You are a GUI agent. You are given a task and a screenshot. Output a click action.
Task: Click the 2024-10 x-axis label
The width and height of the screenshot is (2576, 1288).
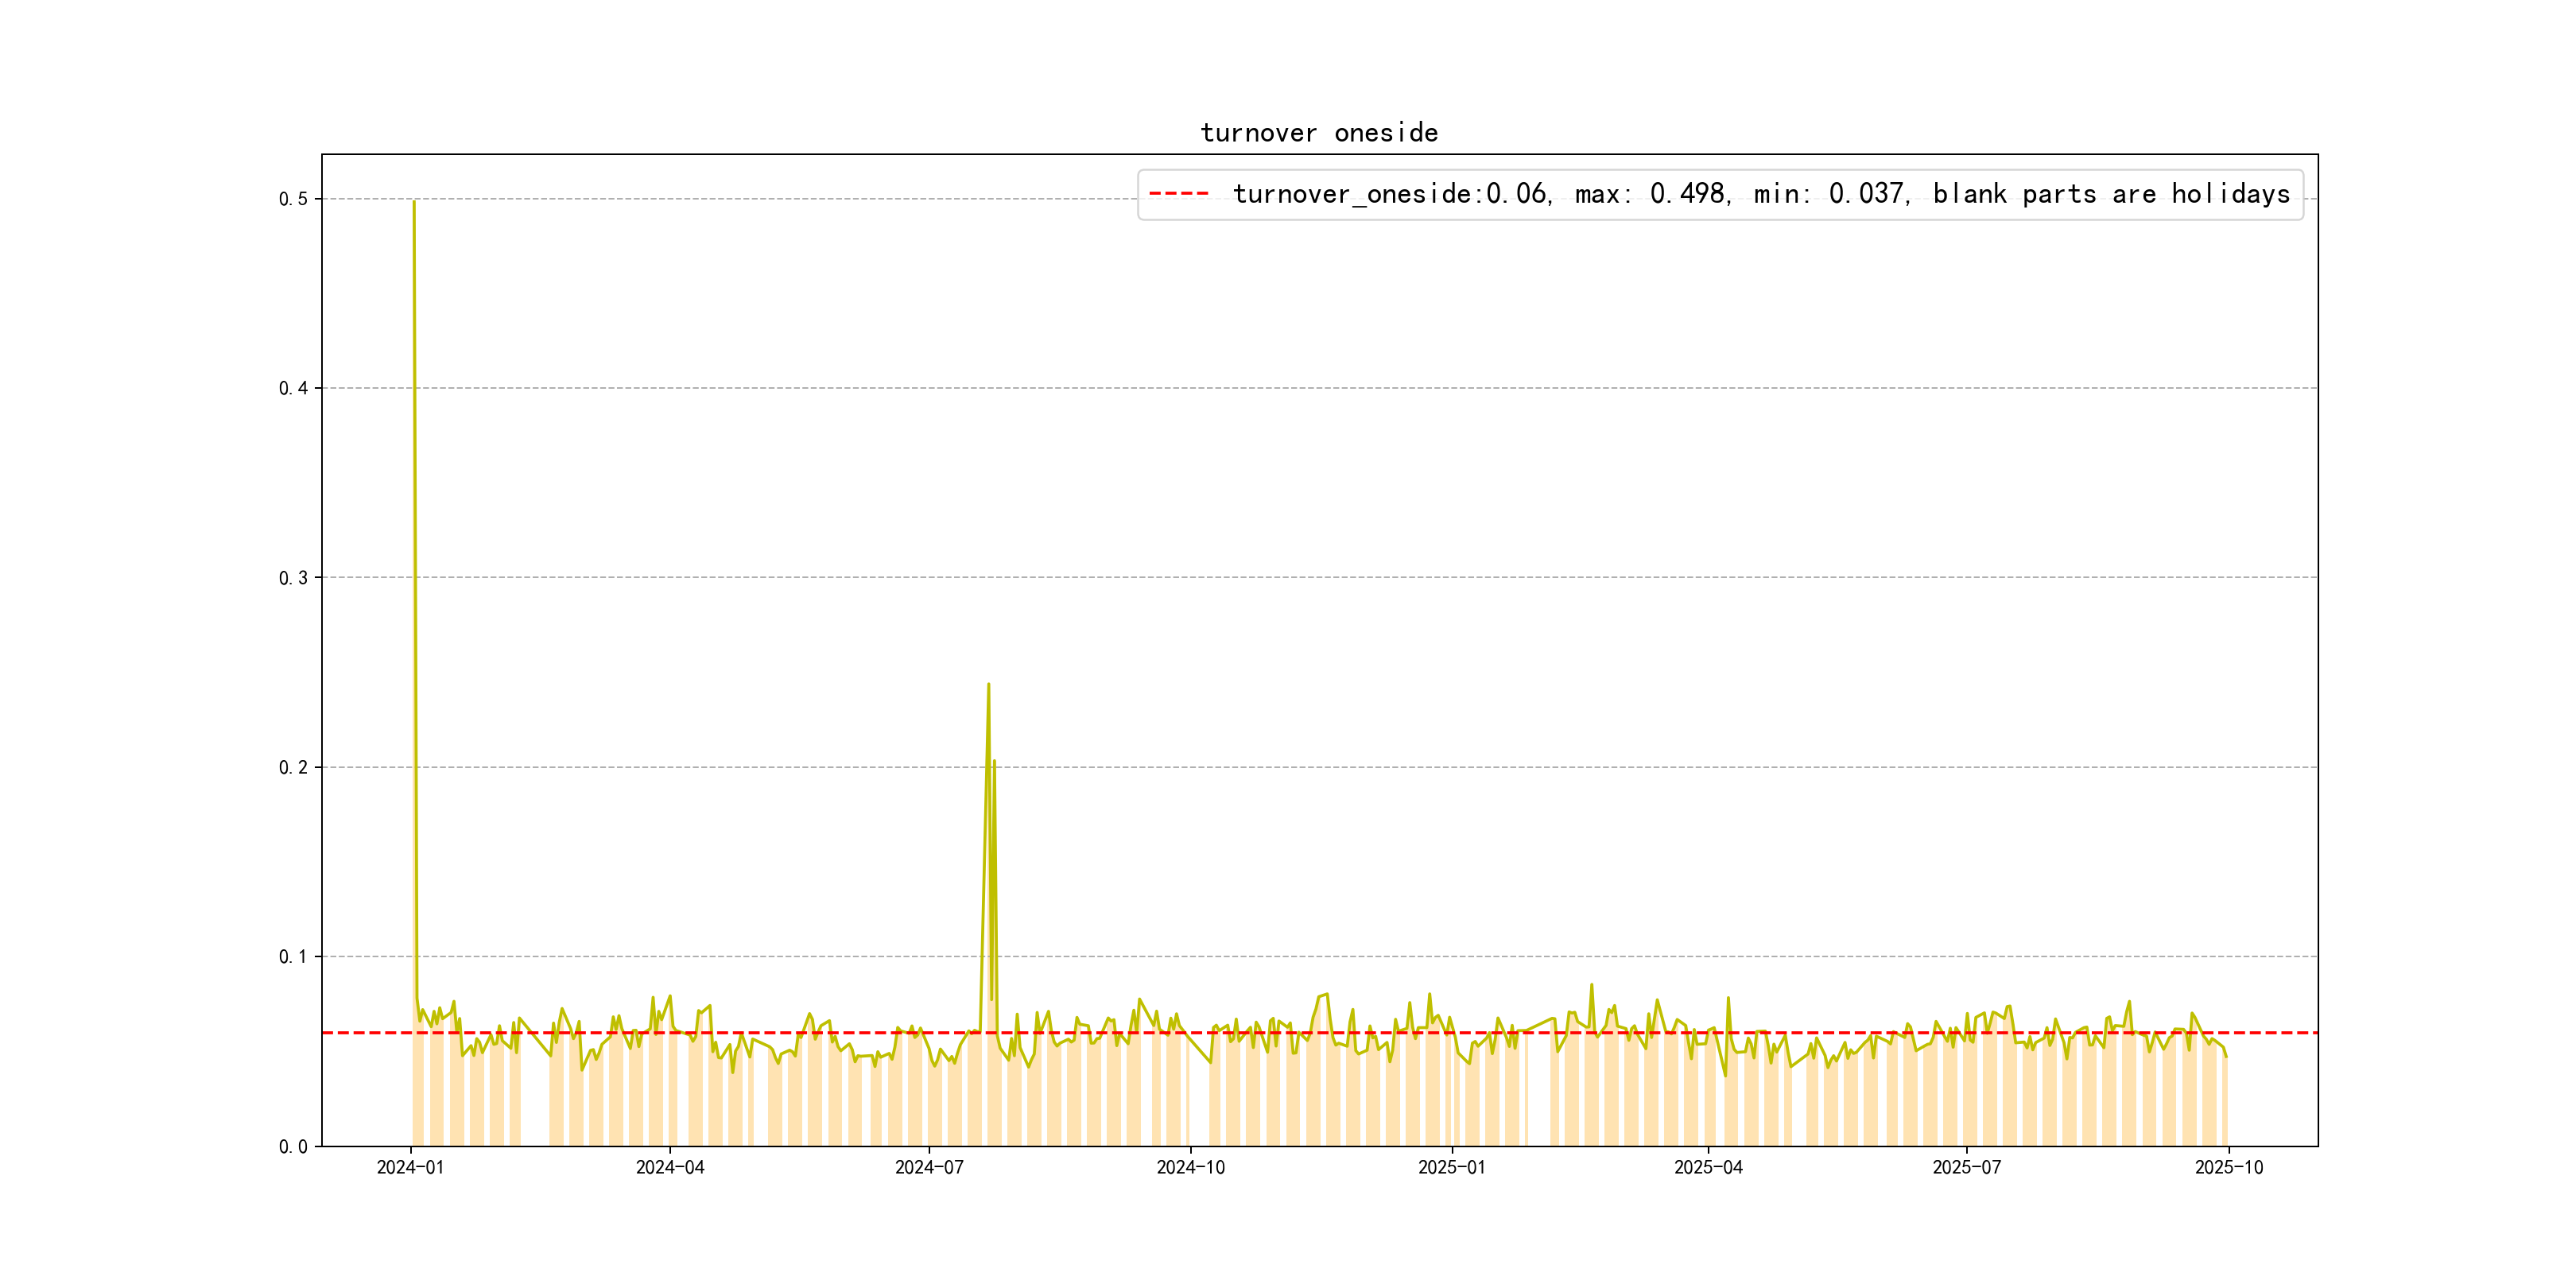pyautogui.click(x=1190, y=1167)
